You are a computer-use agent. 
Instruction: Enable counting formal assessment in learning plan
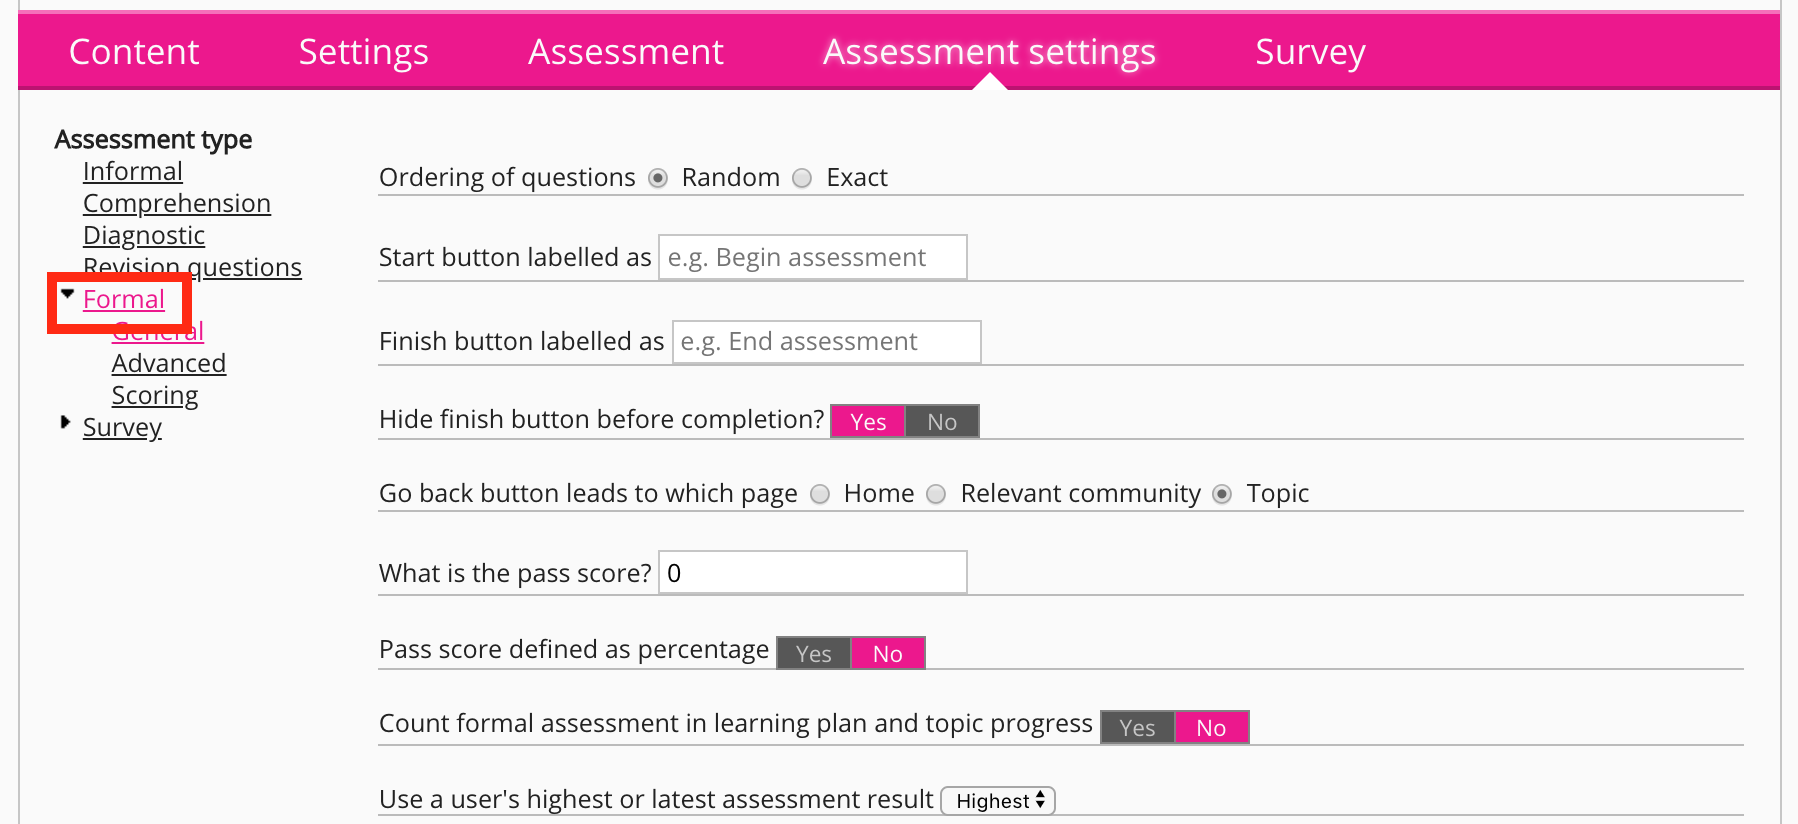click(x=1137, y=728)
